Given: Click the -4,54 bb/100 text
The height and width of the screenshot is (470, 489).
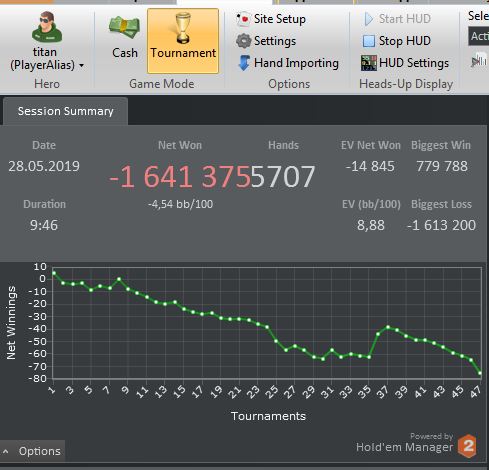Looking at the screenshot, I should [180, 204].
